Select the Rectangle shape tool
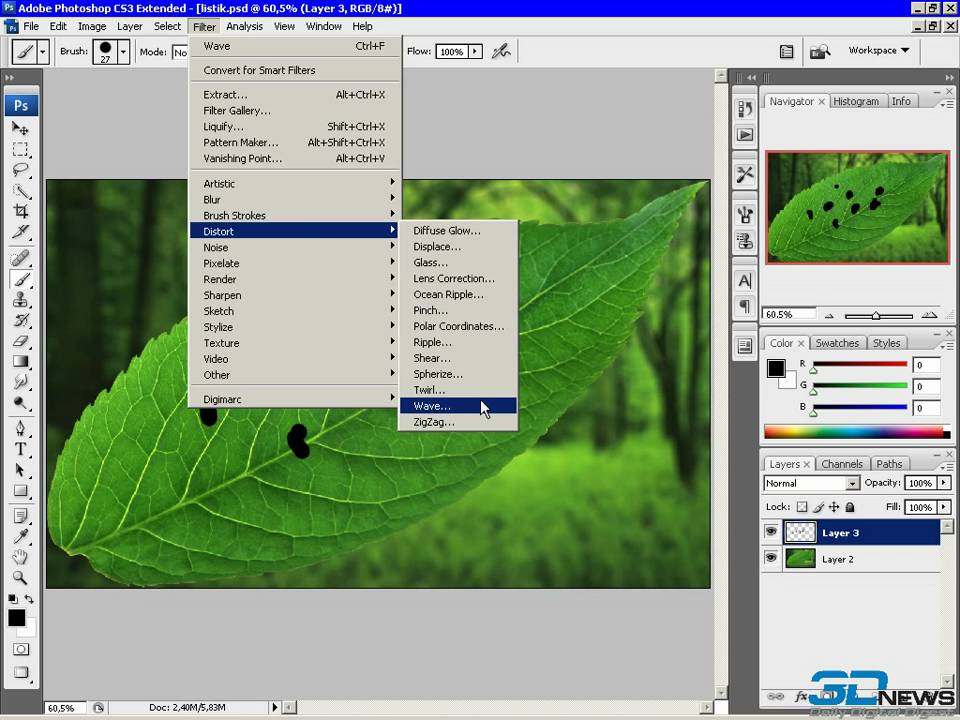Screen dimensions: 960x720 [20, 490]
